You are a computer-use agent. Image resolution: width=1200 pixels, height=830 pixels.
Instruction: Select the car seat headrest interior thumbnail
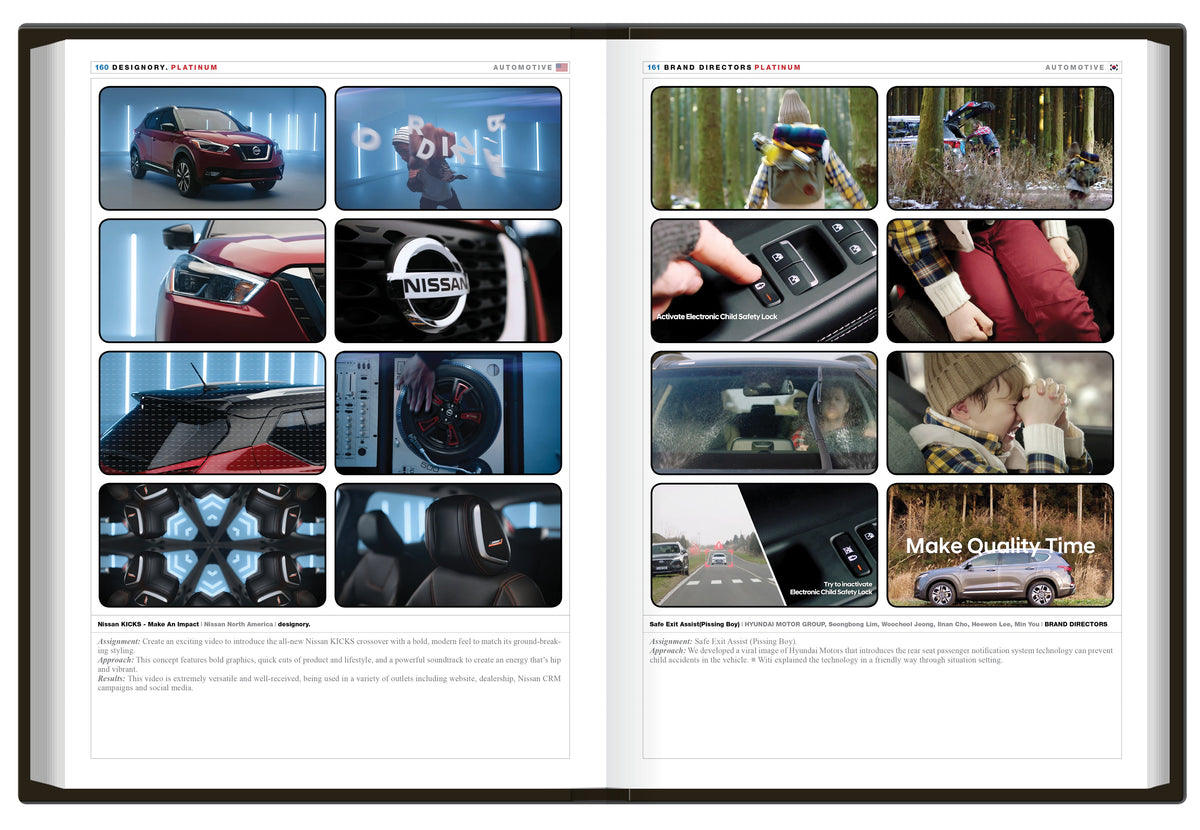tap(448, 545)
